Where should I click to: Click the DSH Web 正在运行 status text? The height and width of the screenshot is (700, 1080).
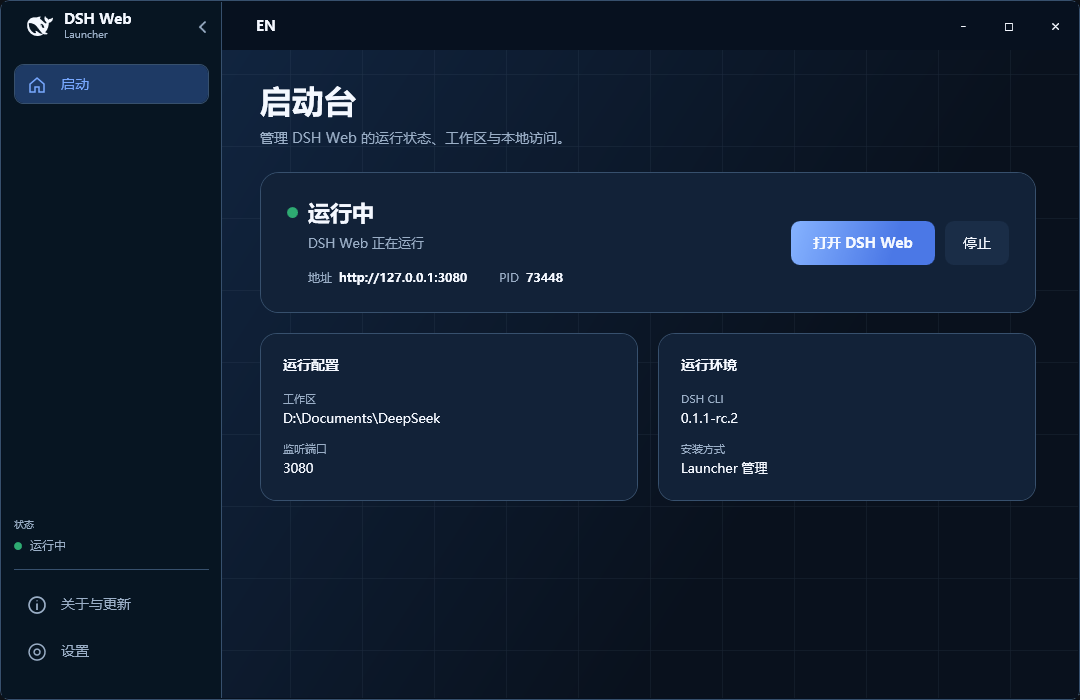(x=366, y=243)
